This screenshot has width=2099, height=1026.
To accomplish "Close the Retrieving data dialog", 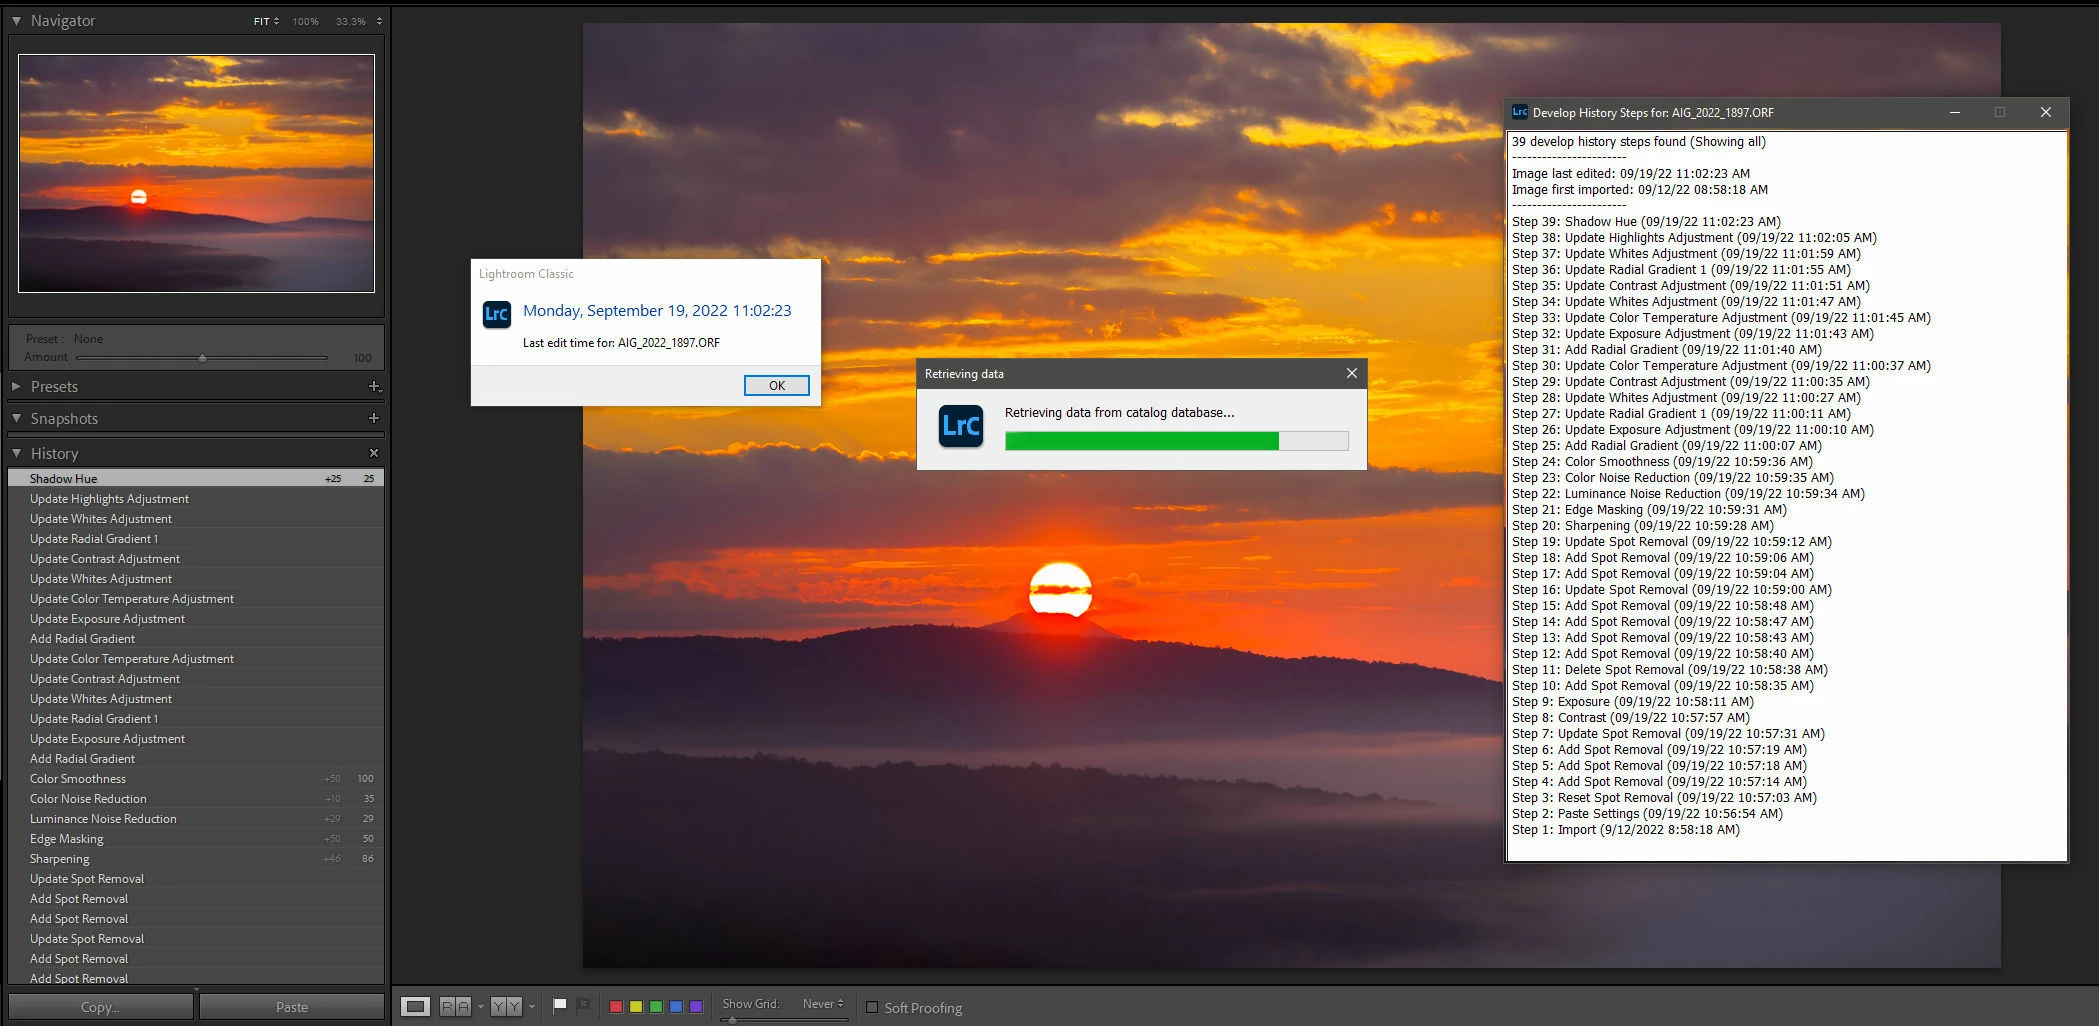I will 1351,373.
